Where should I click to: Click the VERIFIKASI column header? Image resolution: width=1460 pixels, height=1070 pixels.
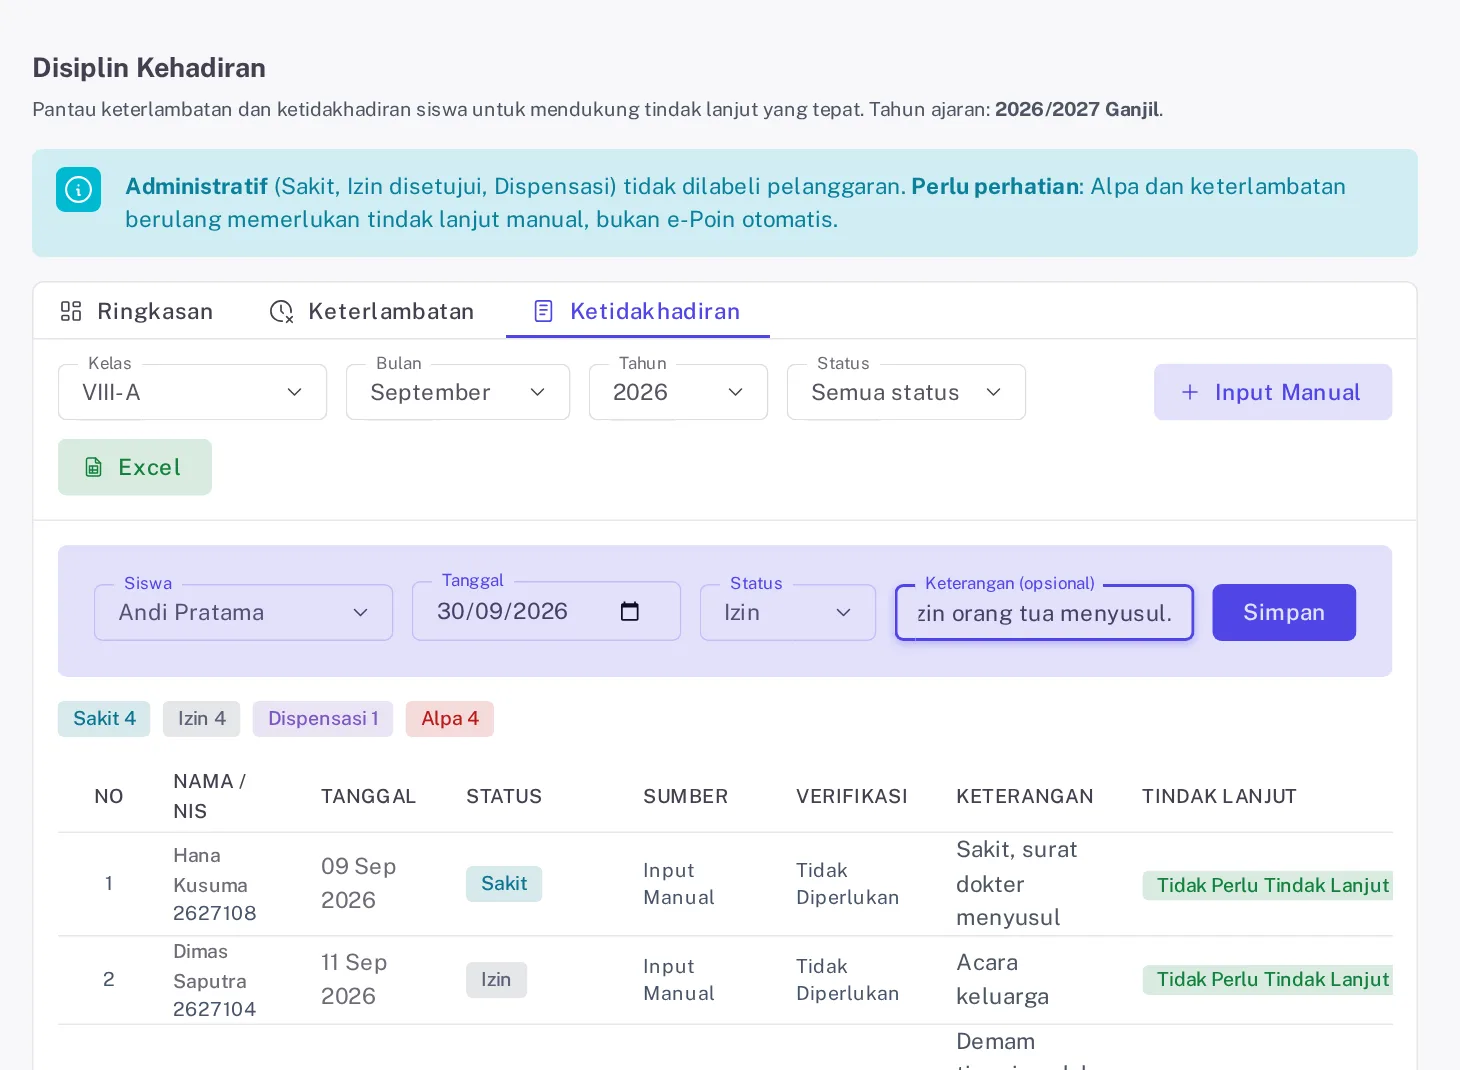coord(852,796)
